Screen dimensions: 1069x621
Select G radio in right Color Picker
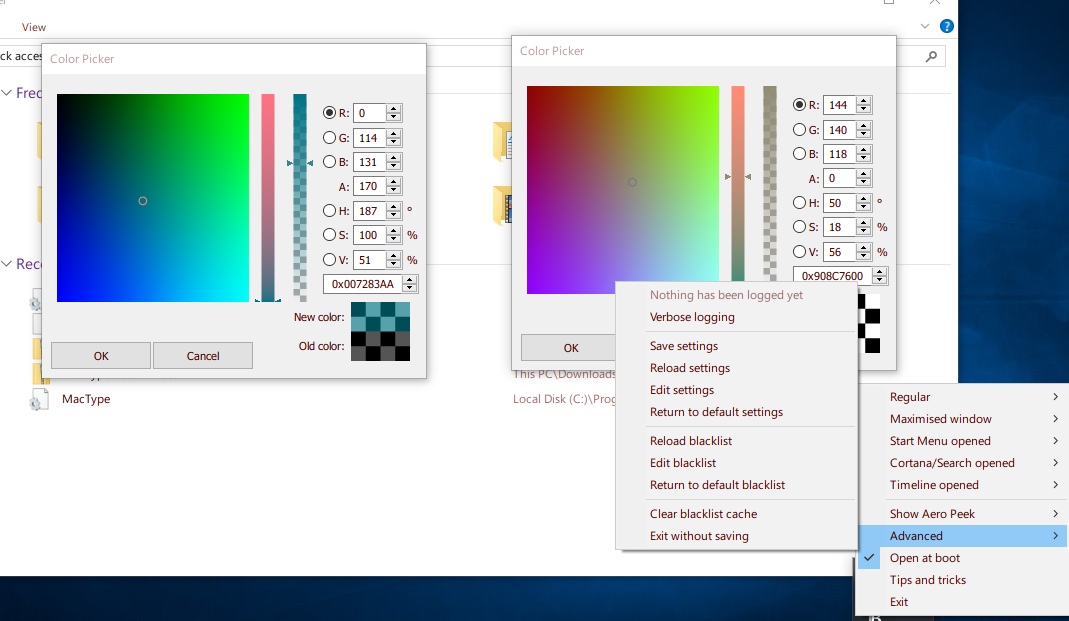pos(799,130)
